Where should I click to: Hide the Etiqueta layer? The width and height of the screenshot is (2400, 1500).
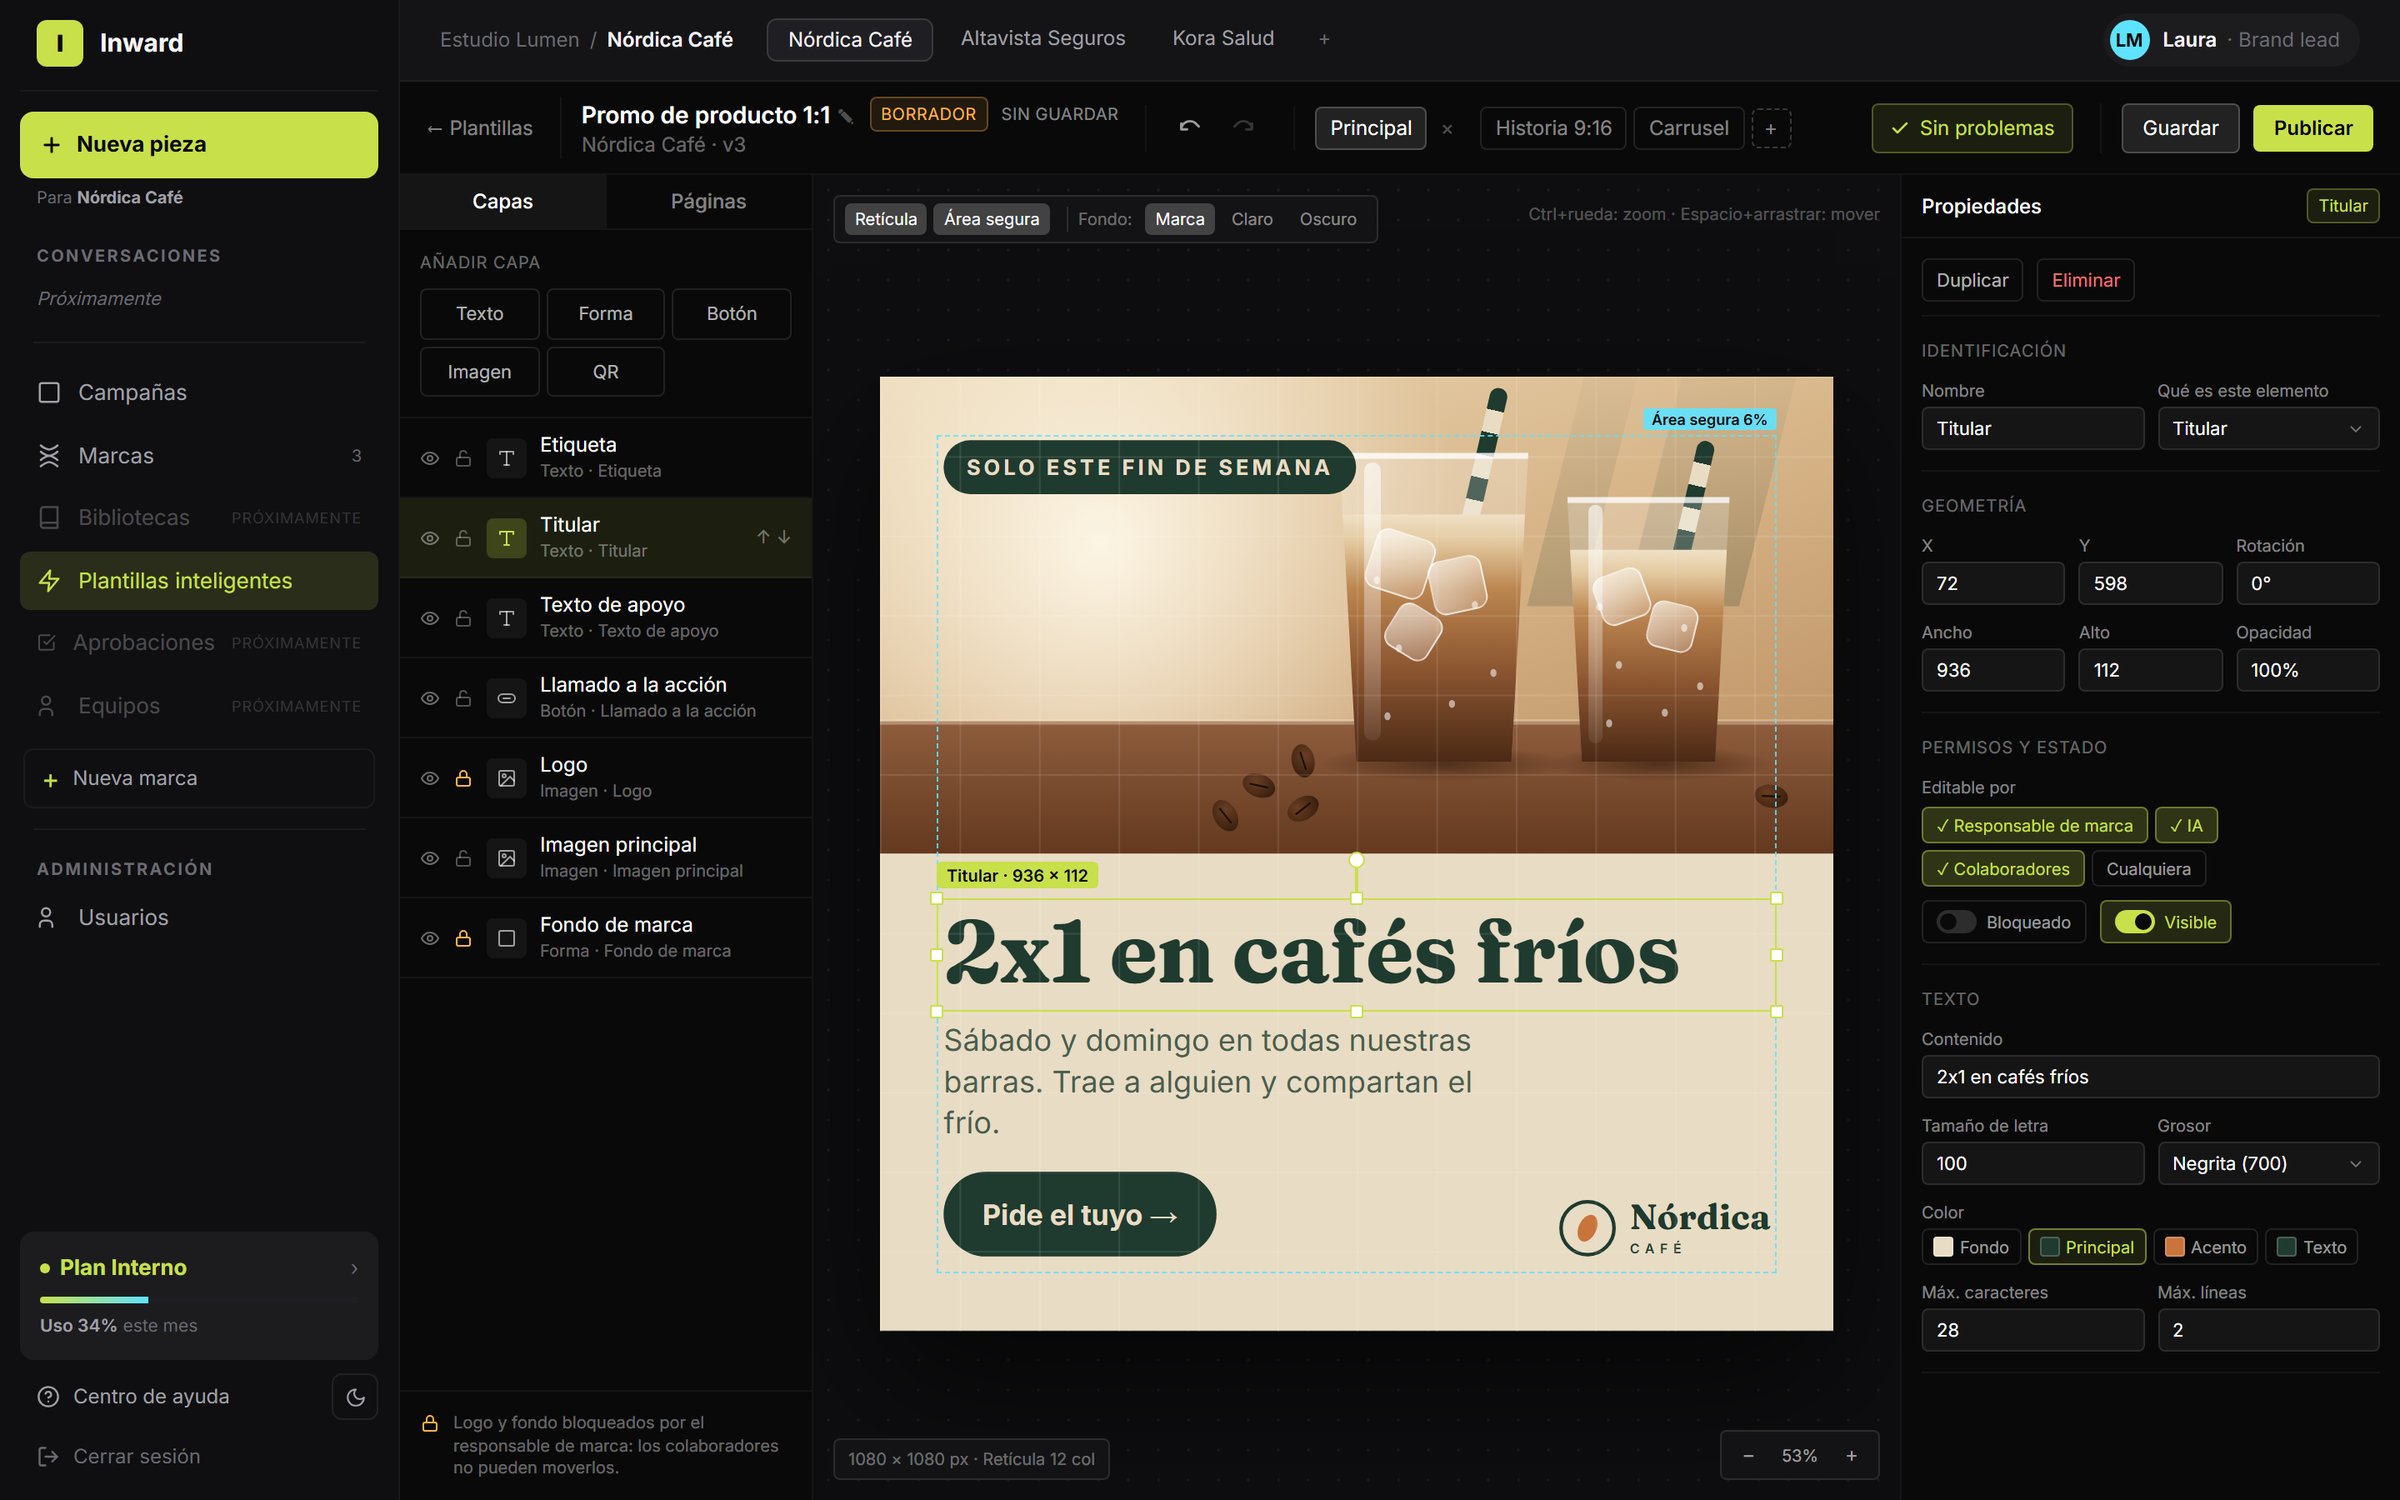(x=430, y=458)
